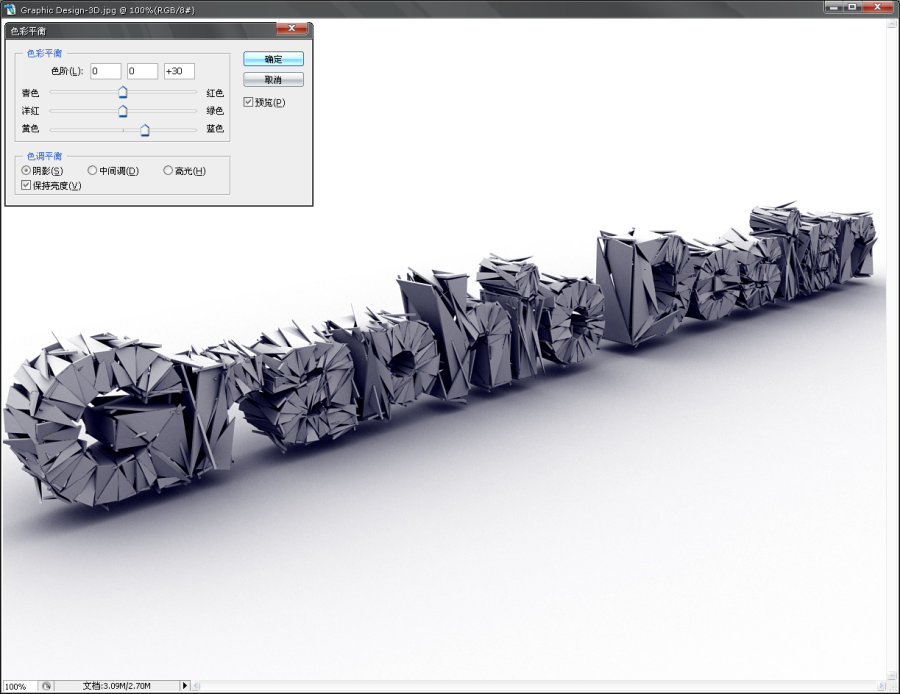This screenshot has height=694, width=900.
Task: Click the third 色阶 field showing +30
Action: tap(179, 71)
